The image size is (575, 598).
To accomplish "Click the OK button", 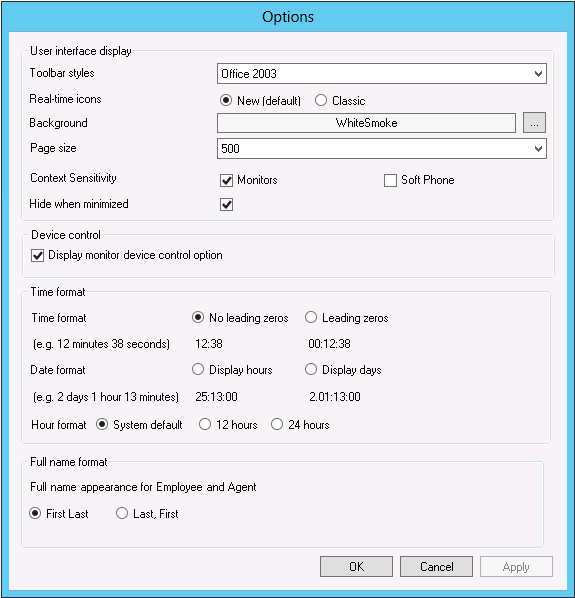I will (x=356, y=566).
